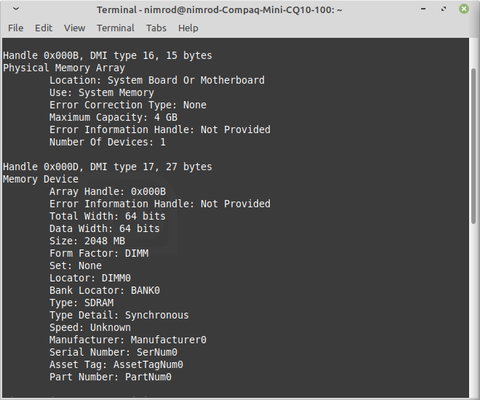The width and height of the screenshot is (480, 400).
Task: Click the 'Memory Device' heading text
Action: [41, 179]
